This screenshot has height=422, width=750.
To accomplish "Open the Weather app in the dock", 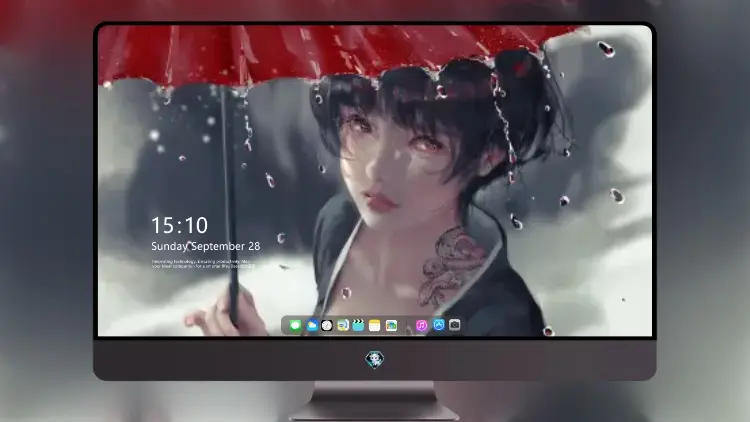I will [x=312, y=326].
